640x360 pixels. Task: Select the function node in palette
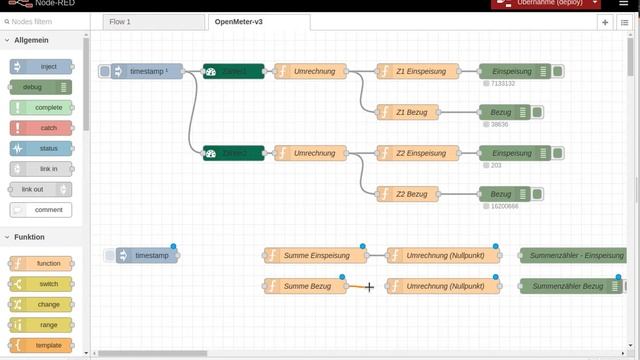[41, 263]
